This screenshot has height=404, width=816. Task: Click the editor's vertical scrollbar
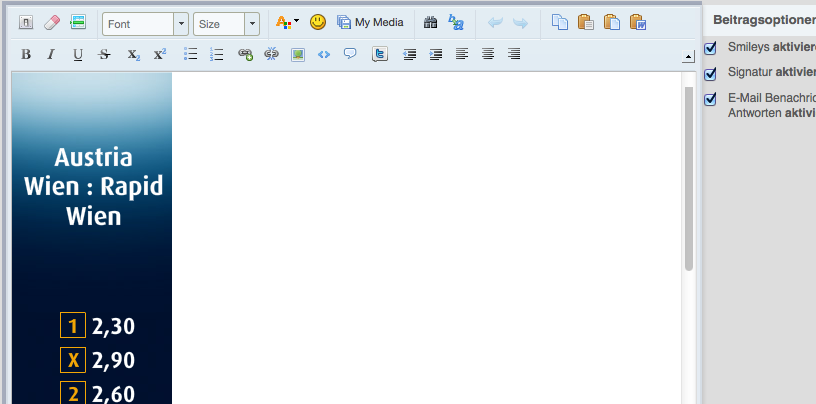689,179
